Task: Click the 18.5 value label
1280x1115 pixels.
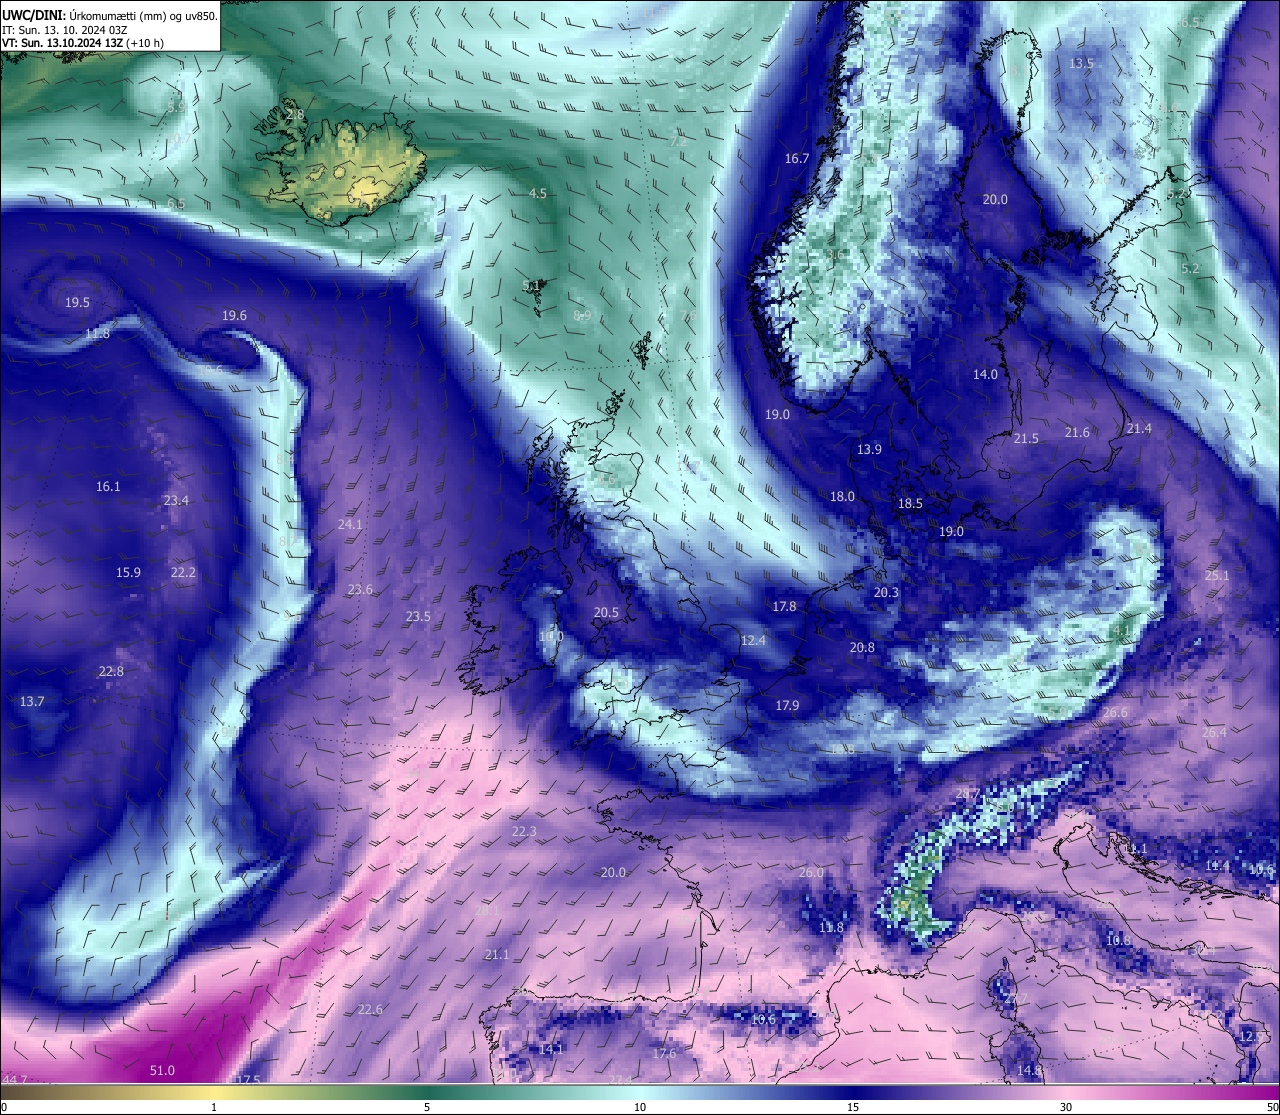Action: 910,504
